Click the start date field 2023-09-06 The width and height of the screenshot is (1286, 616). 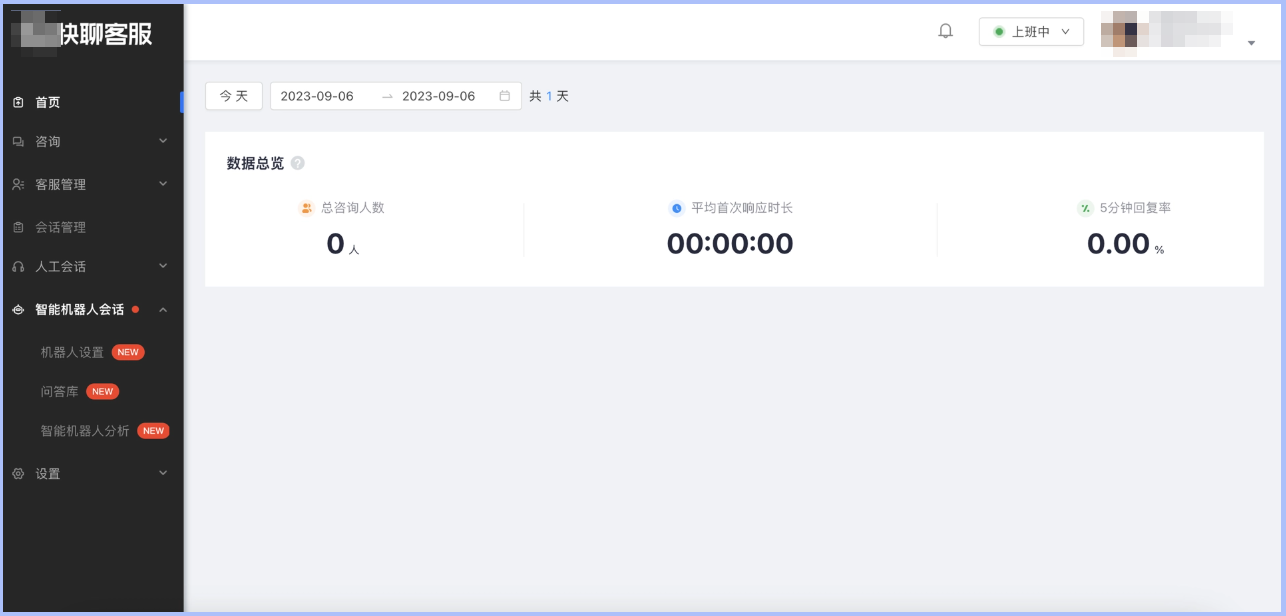[x=317, y=96]
